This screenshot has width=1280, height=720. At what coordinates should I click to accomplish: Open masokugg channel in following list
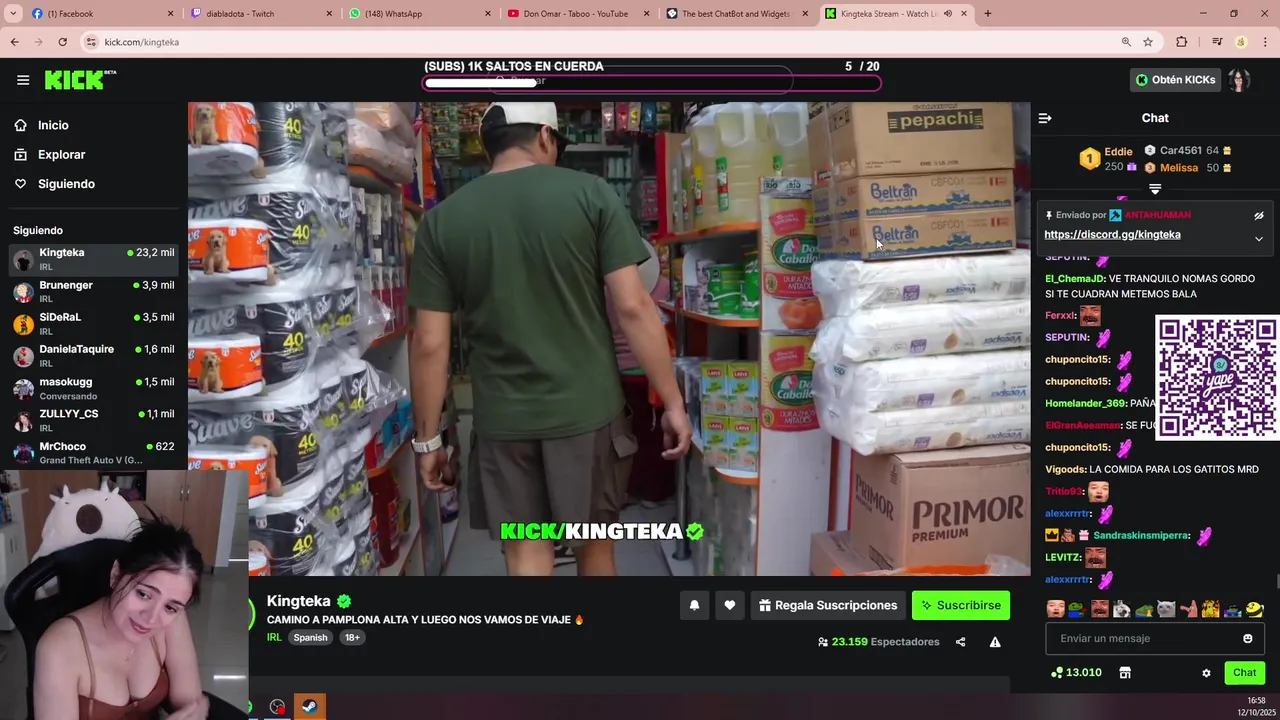[x=94, y=388]
